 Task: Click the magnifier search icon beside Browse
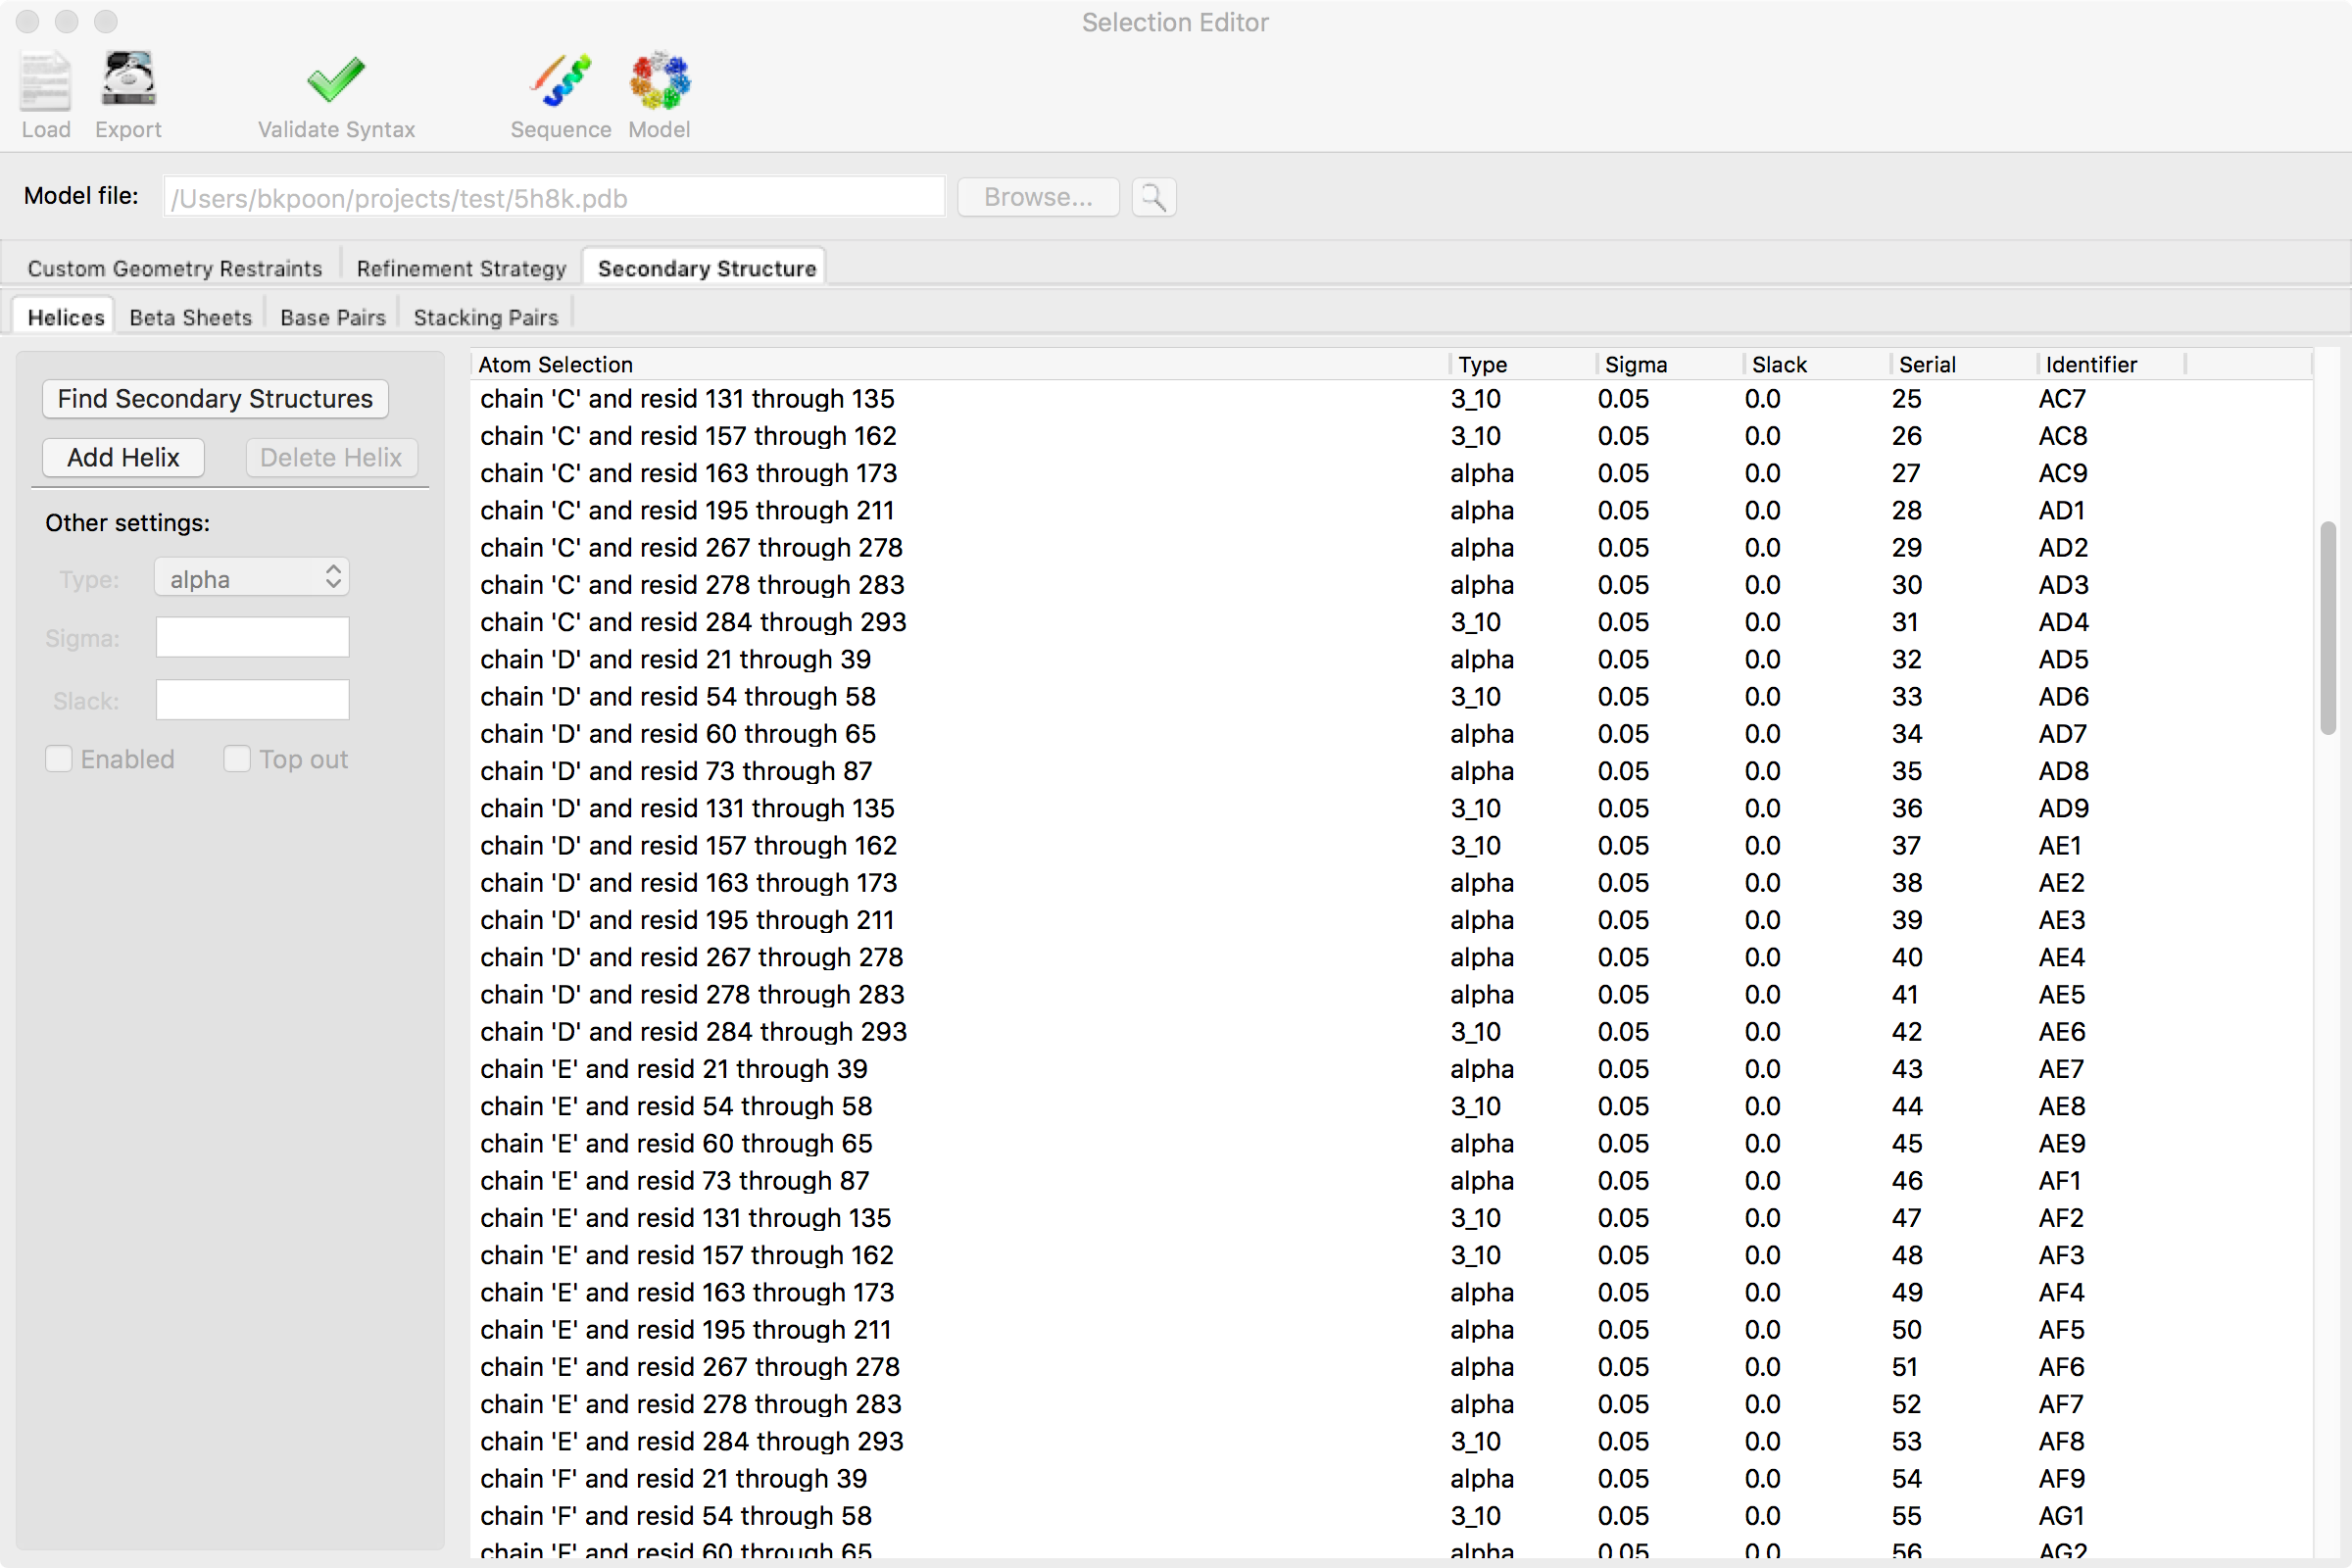point(1152,197)
